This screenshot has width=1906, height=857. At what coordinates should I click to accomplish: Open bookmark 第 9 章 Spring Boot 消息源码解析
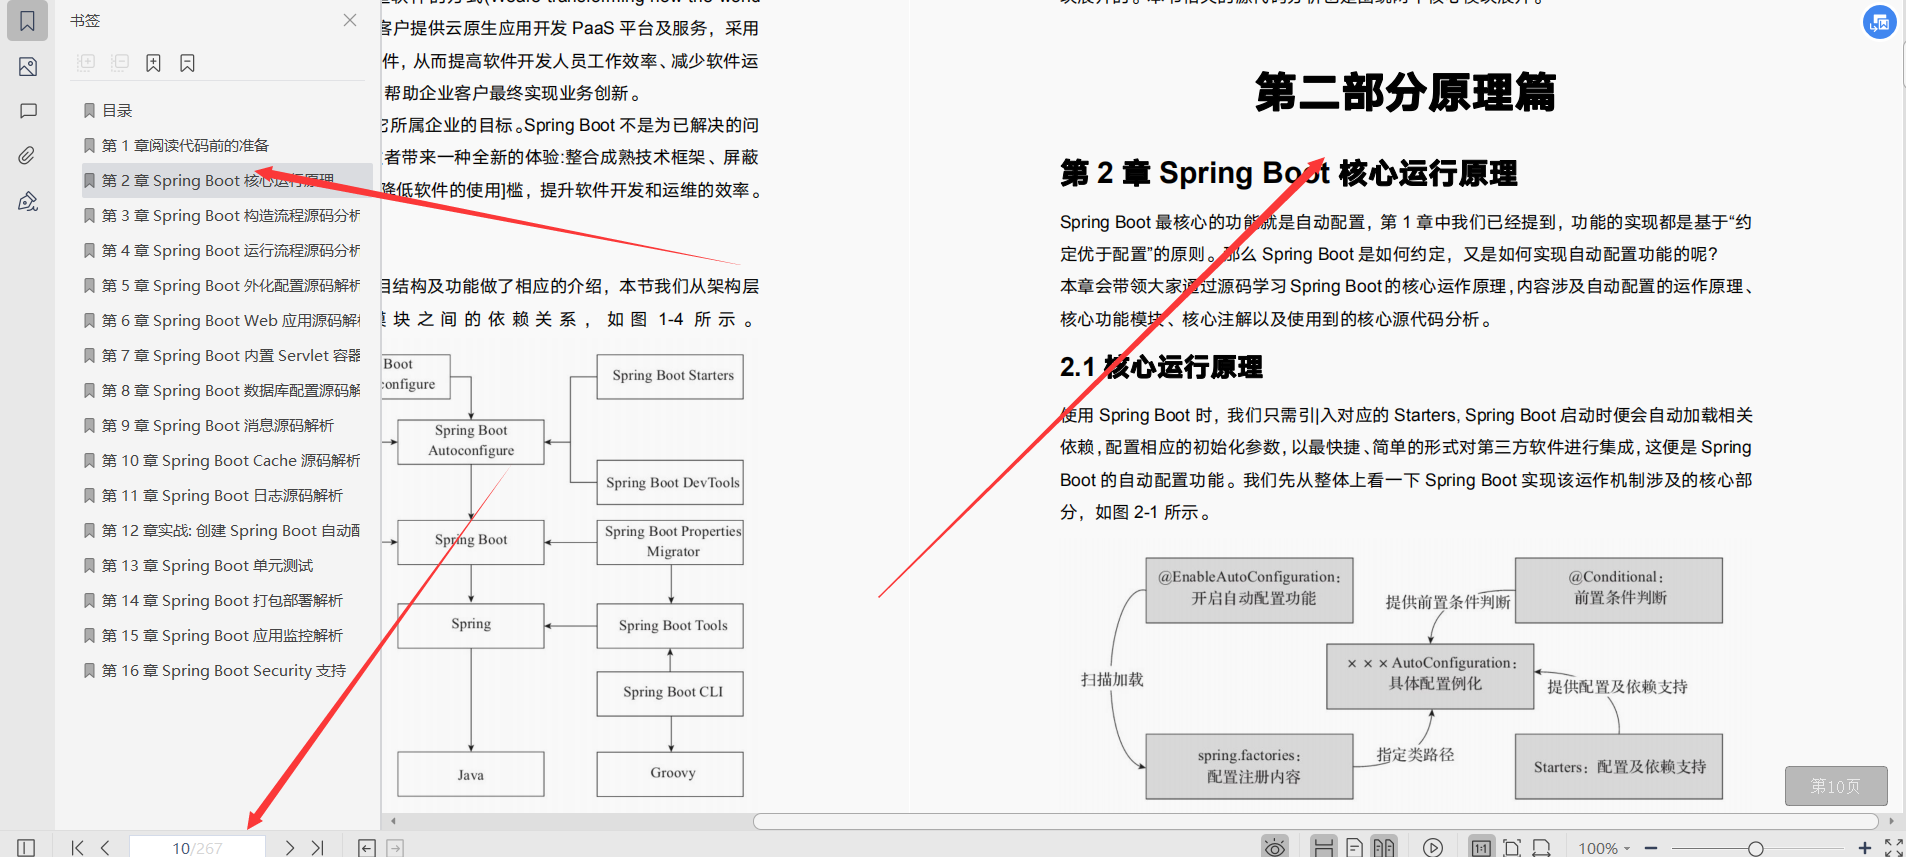coord(216,425)
